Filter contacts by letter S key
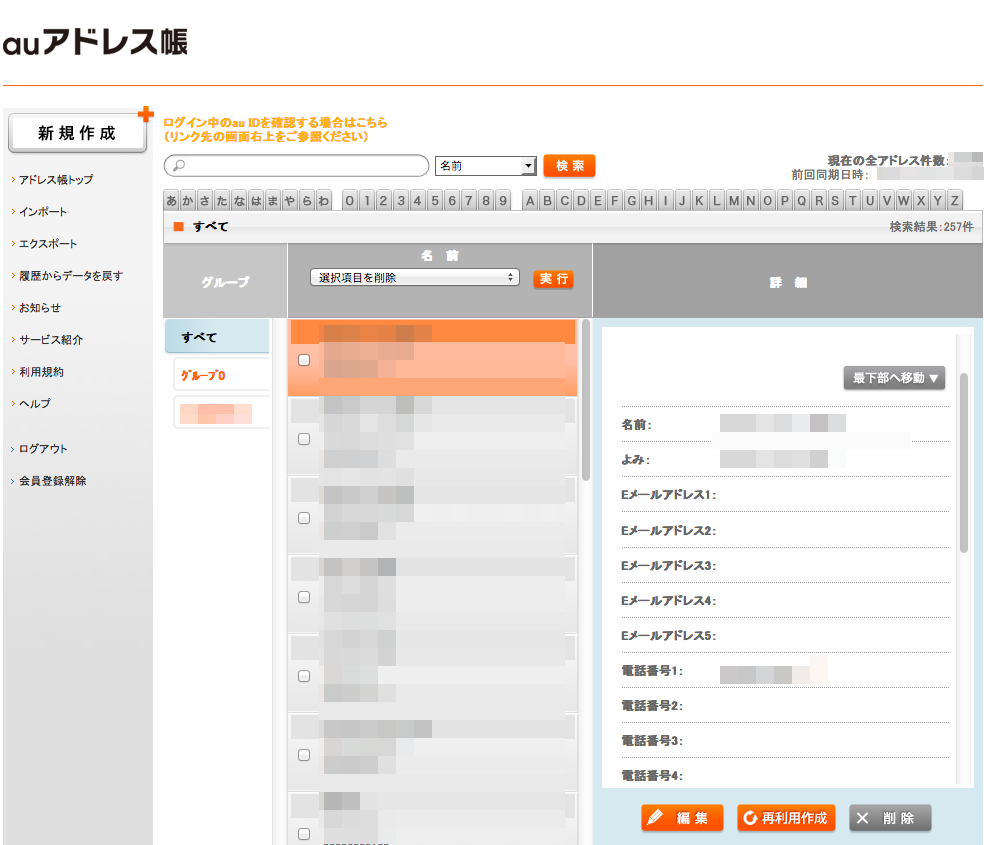The width and height of the screenshot is (984, 845). click(835, 201)
